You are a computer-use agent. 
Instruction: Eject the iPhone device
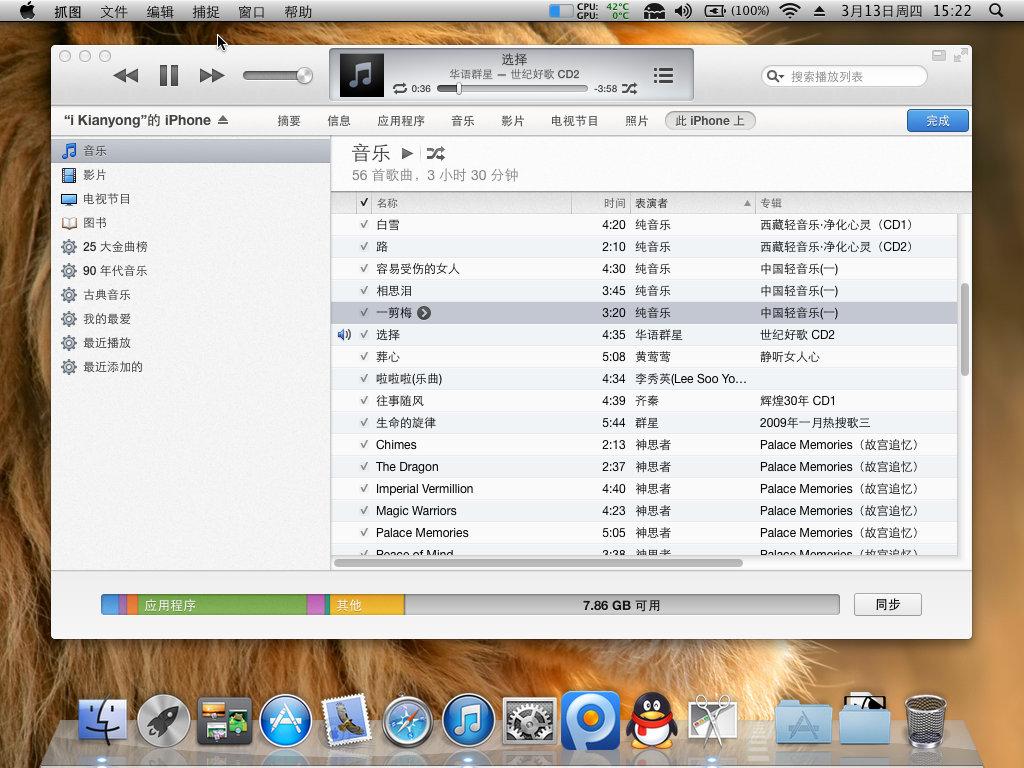click(223, 120)
